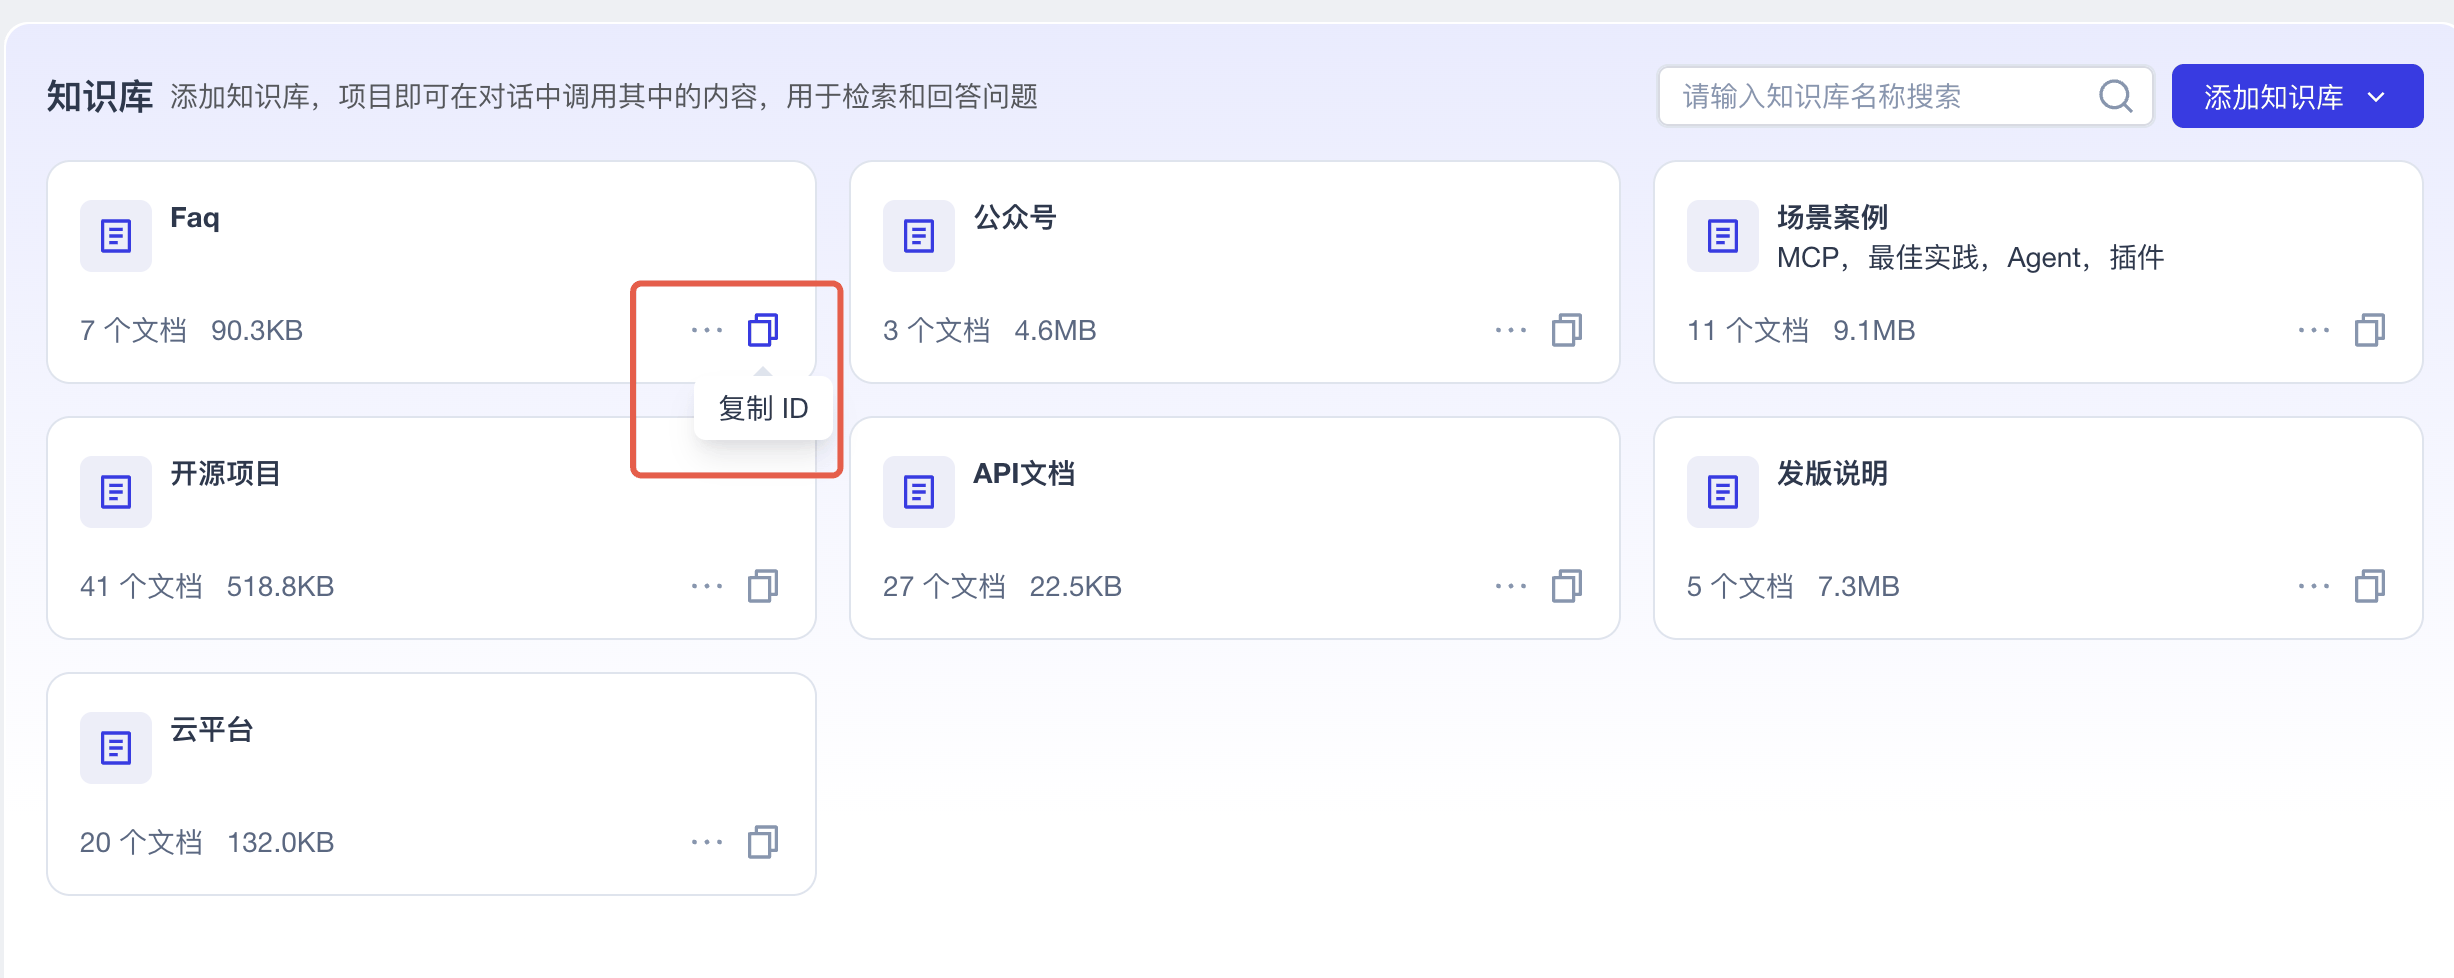The height and width of the screenshot is (978, 2454).
Task: Copy ID of the 开源项目 knowledge base
Action: tap(763, 586)
